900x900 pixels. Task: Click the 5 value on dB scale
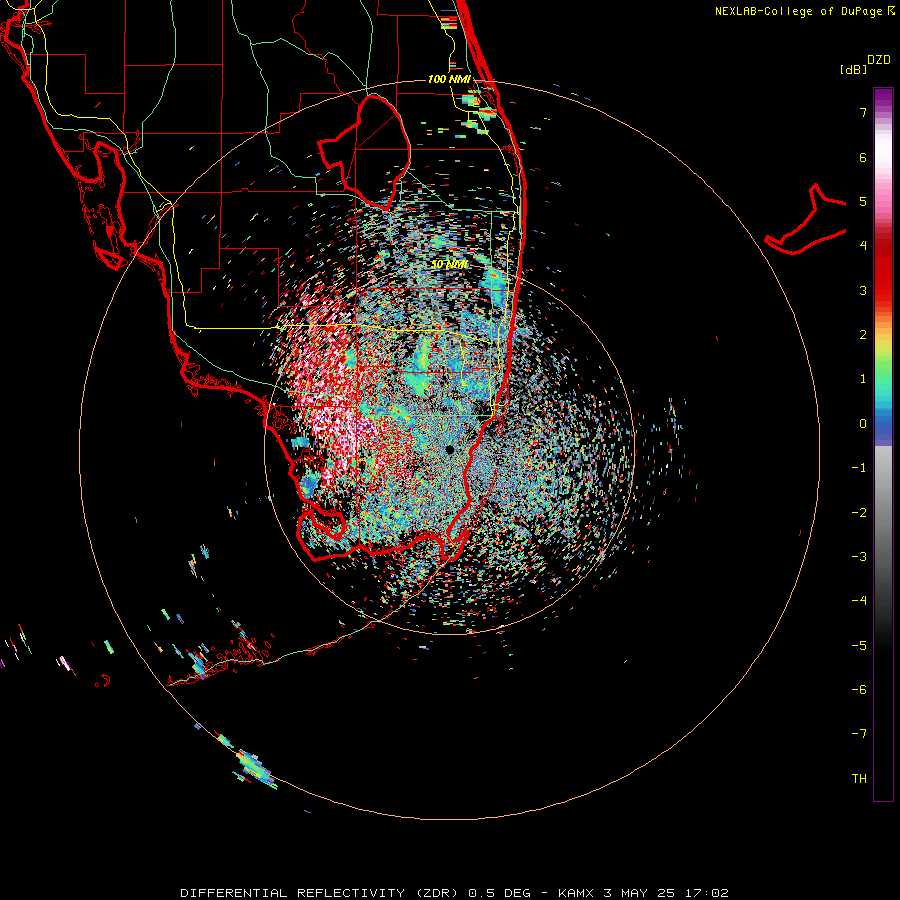tap(863, 201)
